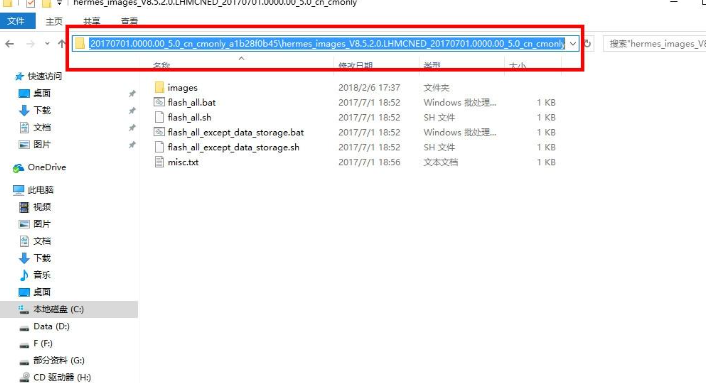Open the 文件 (File) menu tab
Viewport: 706px width, 383px height.
coord(16,21)
